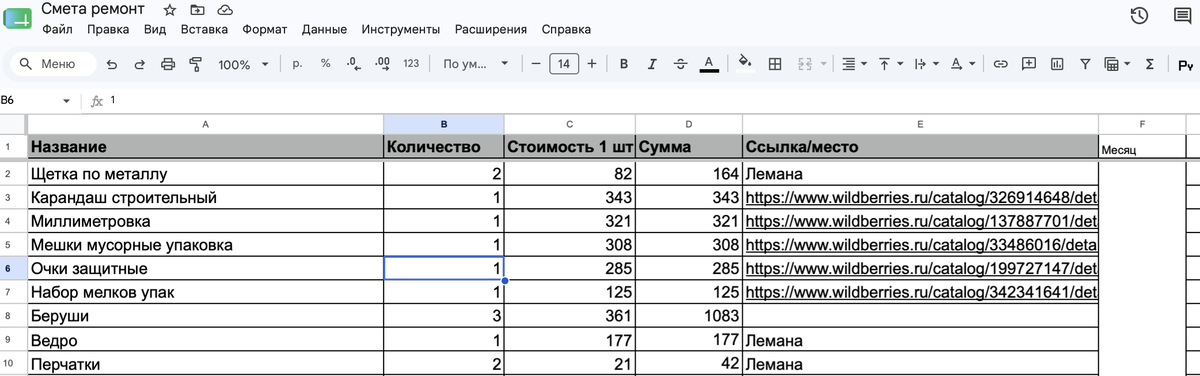Open the merge cells dropdown arrow

click(x=823, y=64)
